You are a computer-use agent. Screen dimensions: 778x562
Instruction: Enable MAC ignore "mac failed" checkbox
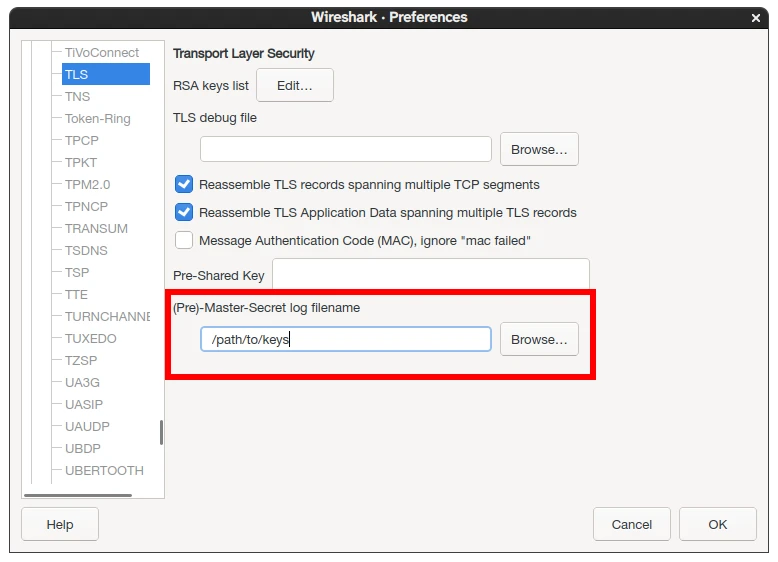pos(184,240)
